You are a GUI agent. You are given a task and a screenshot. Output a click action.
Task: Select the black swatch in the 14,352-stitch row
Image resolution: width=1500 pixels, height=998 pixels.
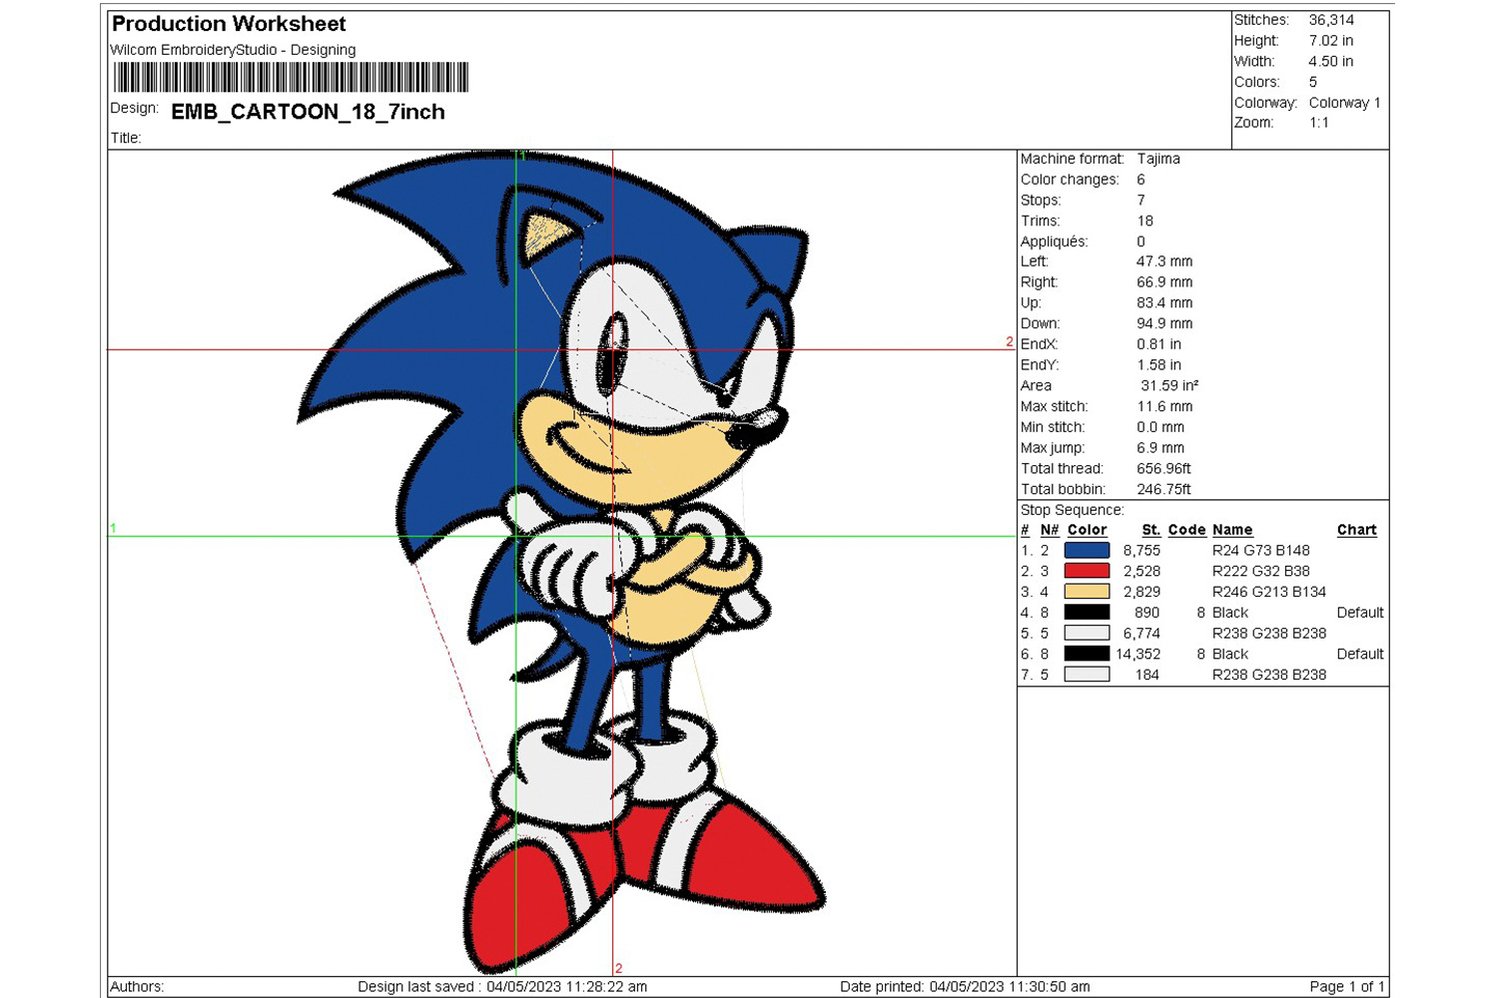(1087, 654)
